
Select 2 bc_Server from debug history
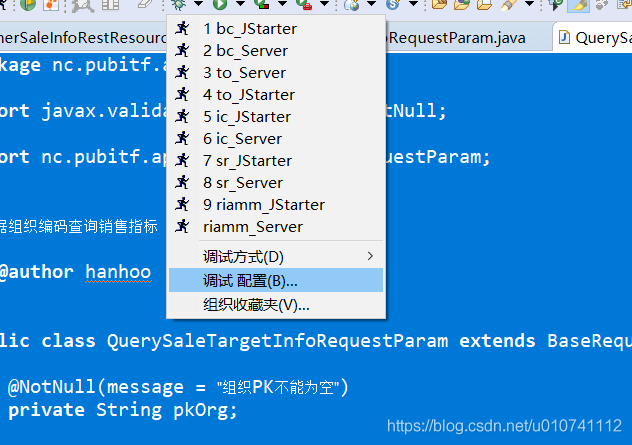click(245, 51)
